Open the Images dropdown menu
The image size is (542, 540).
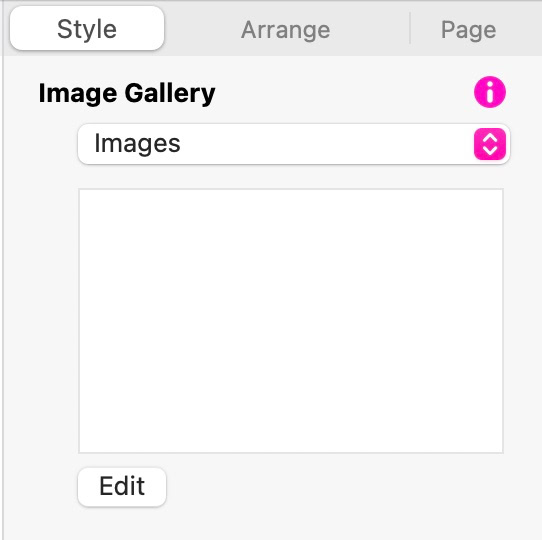(x=294, y=144)
